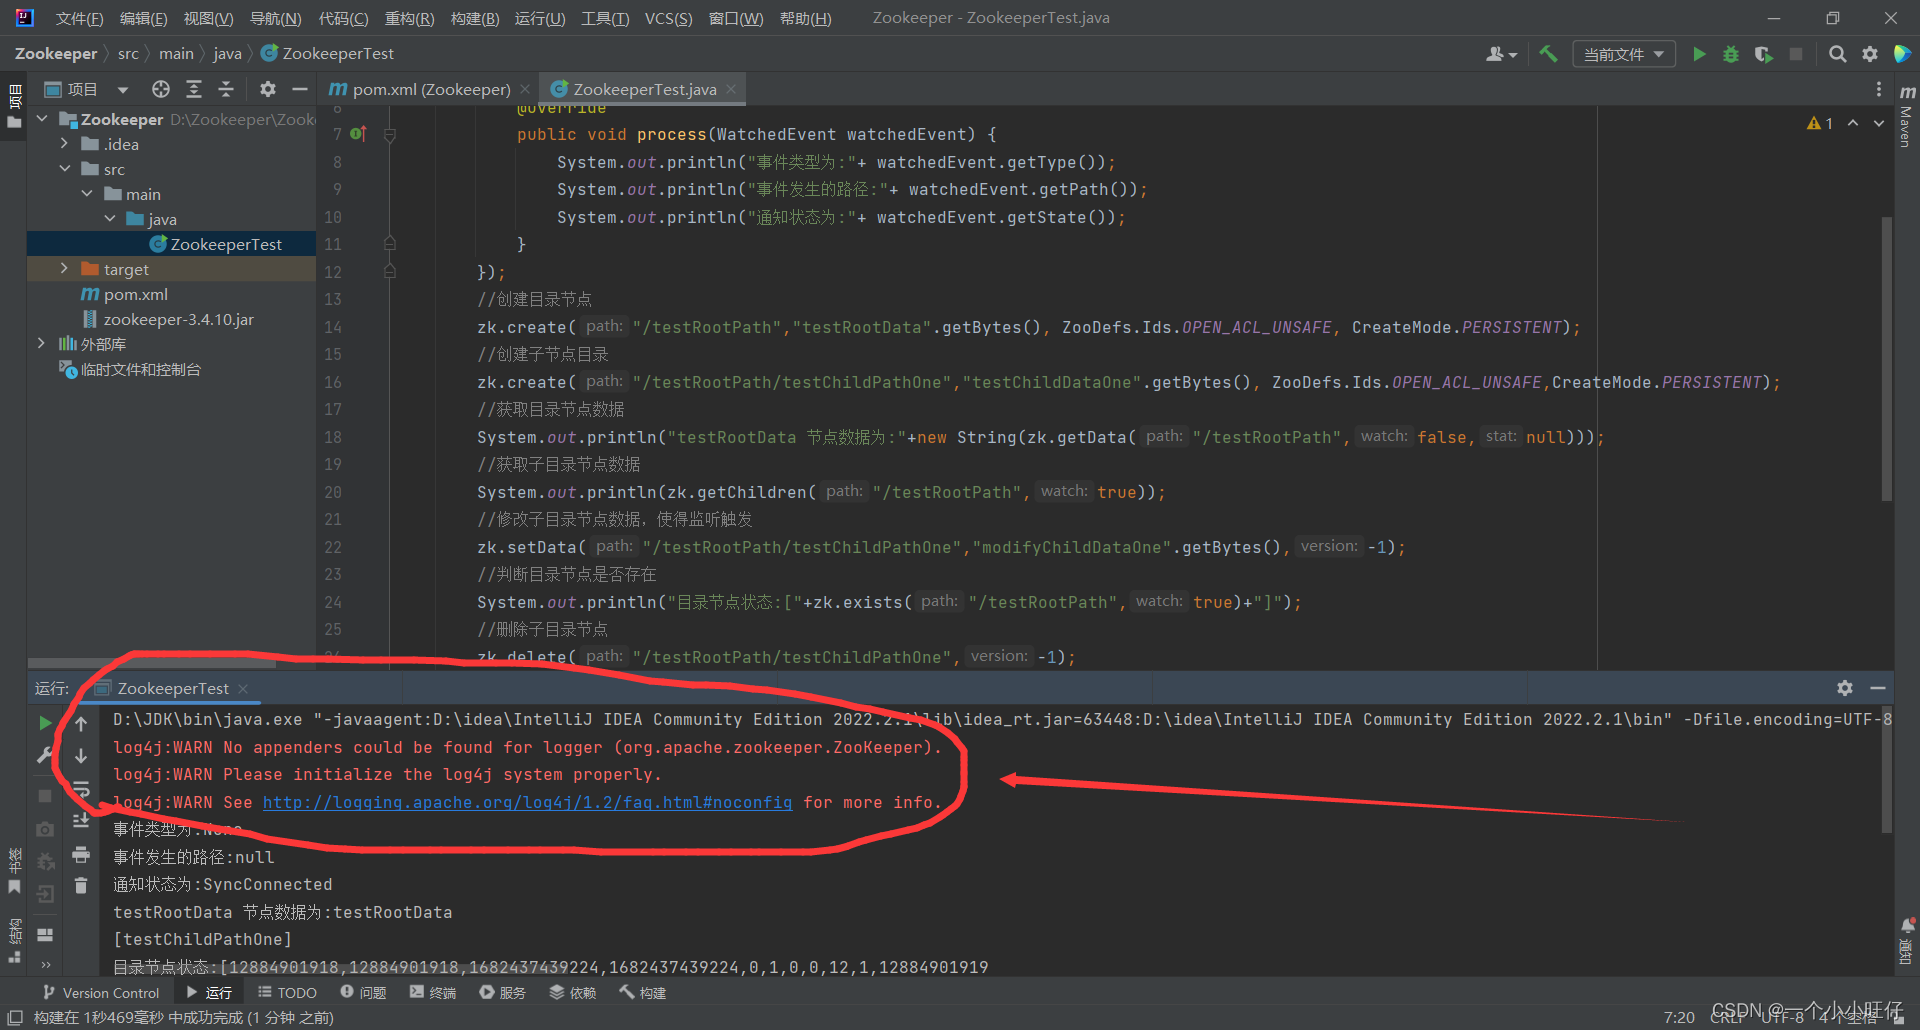The image size is (1920, 1030).
Task: Collapse the main folder
Action: pyautogui.click(x=87, y=194)
